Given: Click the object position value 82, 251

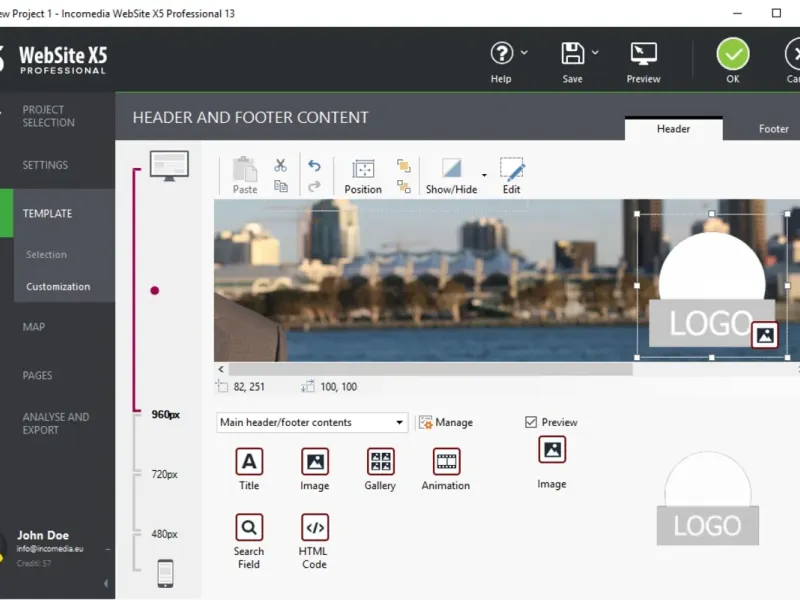Looking at the screenshot, I should click(x=249, y=387).
